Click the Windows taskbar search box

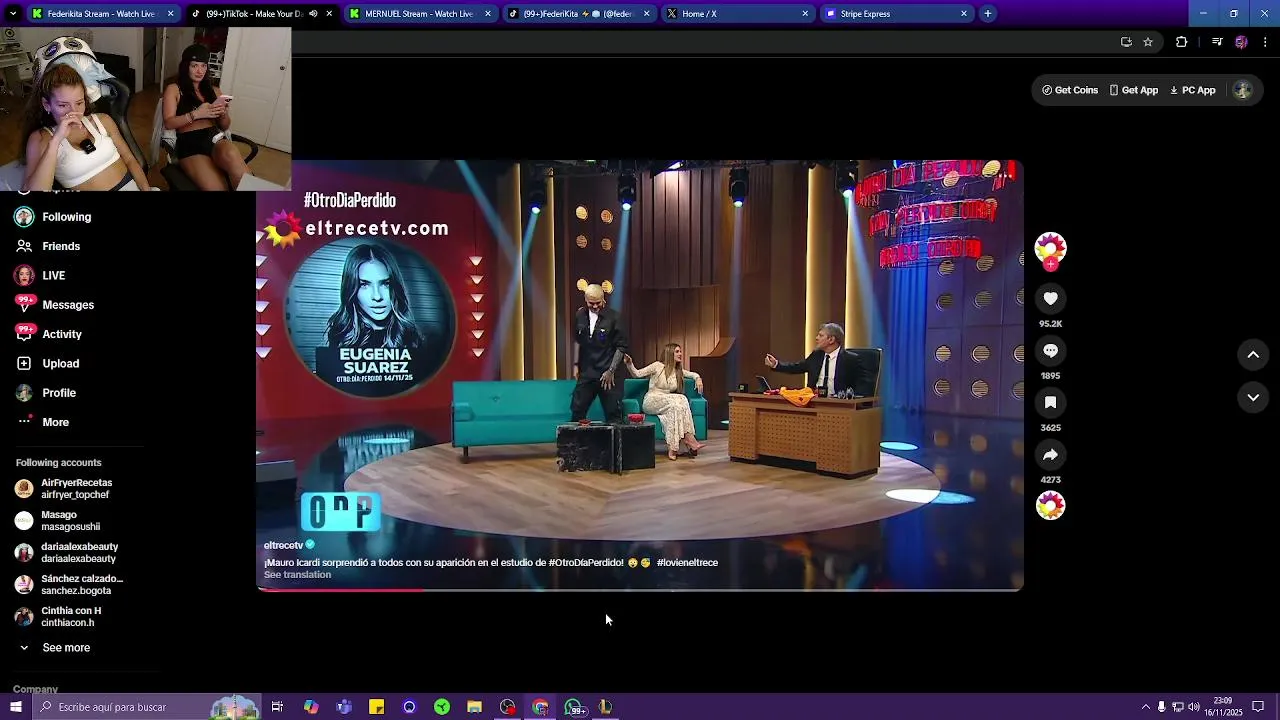pyautogui.click(x=147, y=707)
